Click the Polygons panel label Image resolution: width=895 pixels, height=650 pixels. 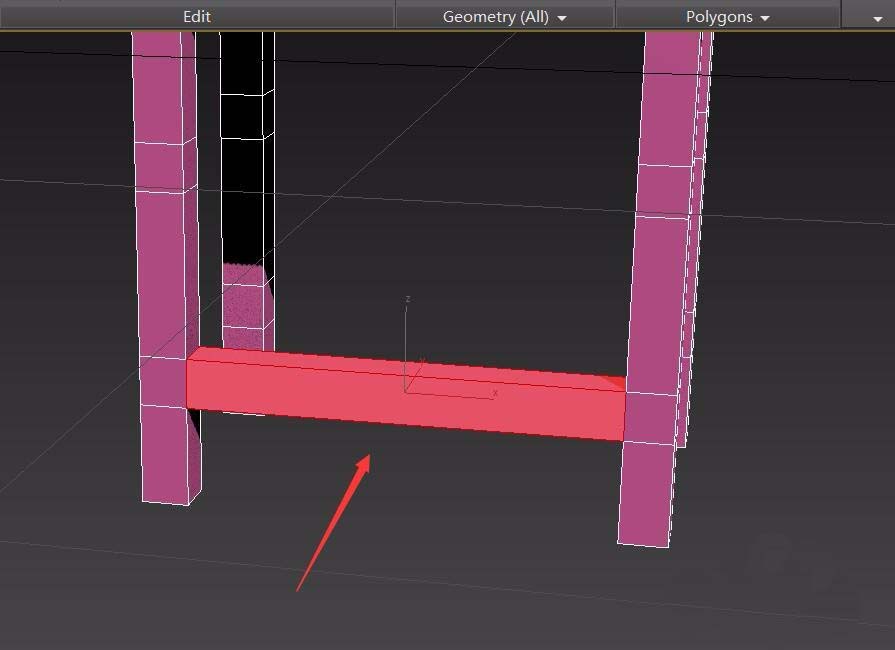point(720,16)
